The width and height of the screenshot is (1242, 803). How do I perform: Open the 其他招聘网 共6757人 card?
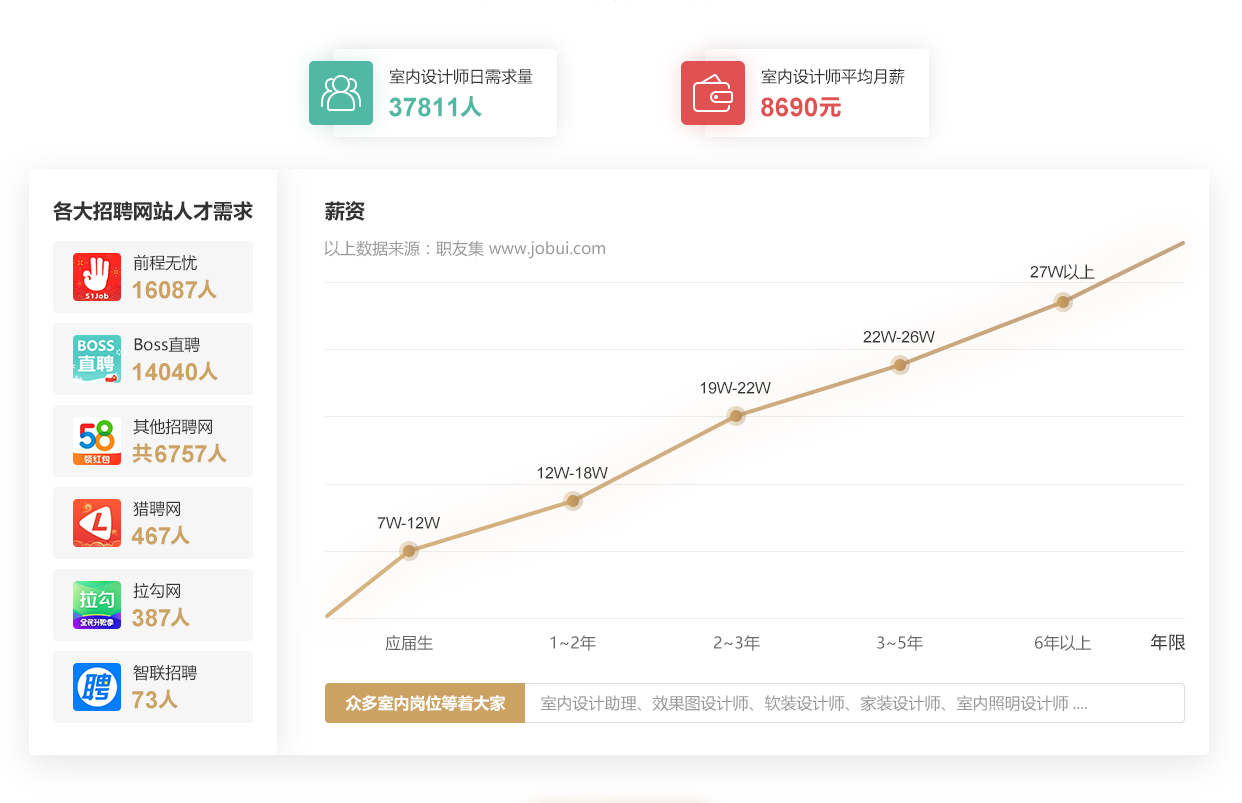[153, 441]
